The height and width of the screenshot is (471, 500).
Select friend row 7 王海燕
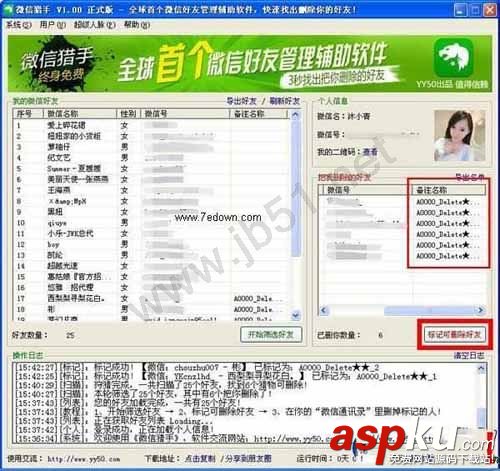(x=152, y=190)
